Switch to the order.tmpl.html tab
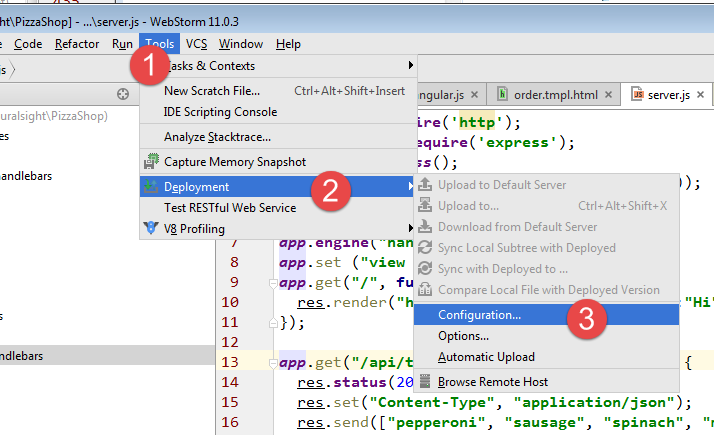 556,95
